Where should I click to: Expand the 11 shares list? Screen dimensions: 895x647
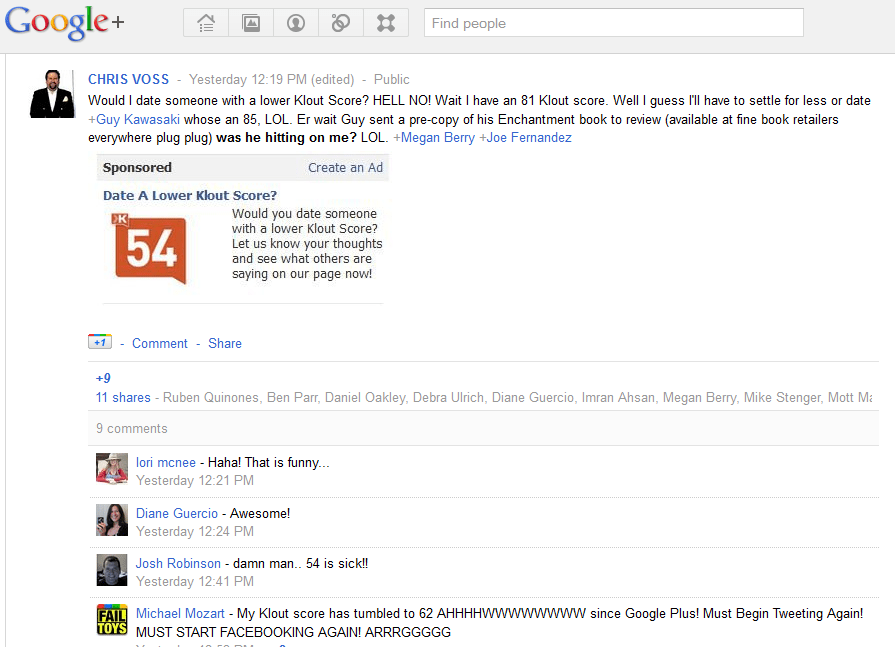click(123, 397)
